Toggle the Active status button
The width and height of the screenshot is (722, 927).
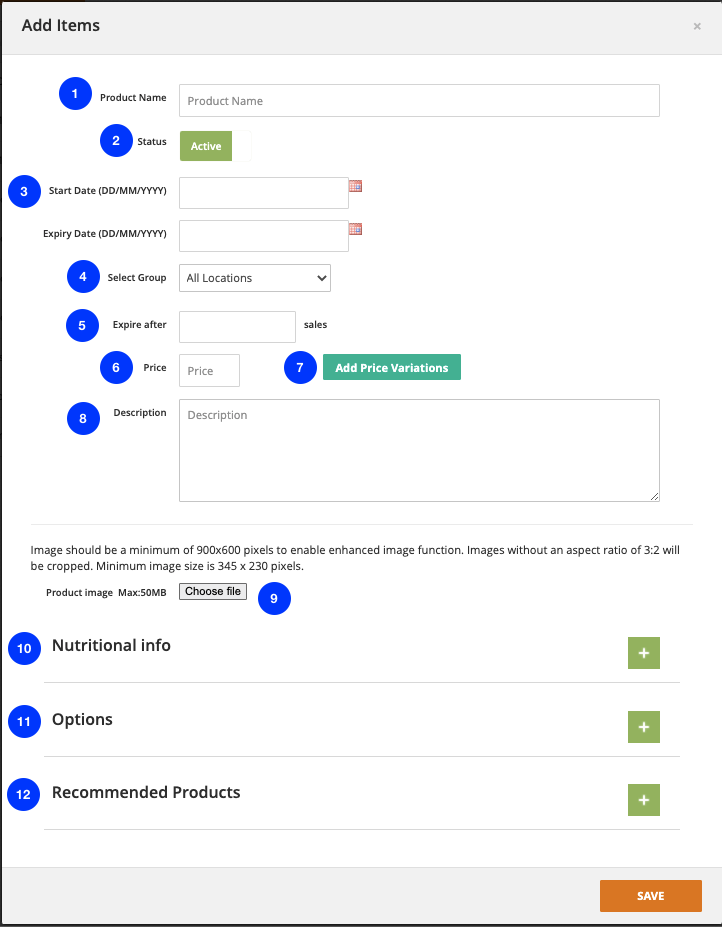tap(206, 146)
